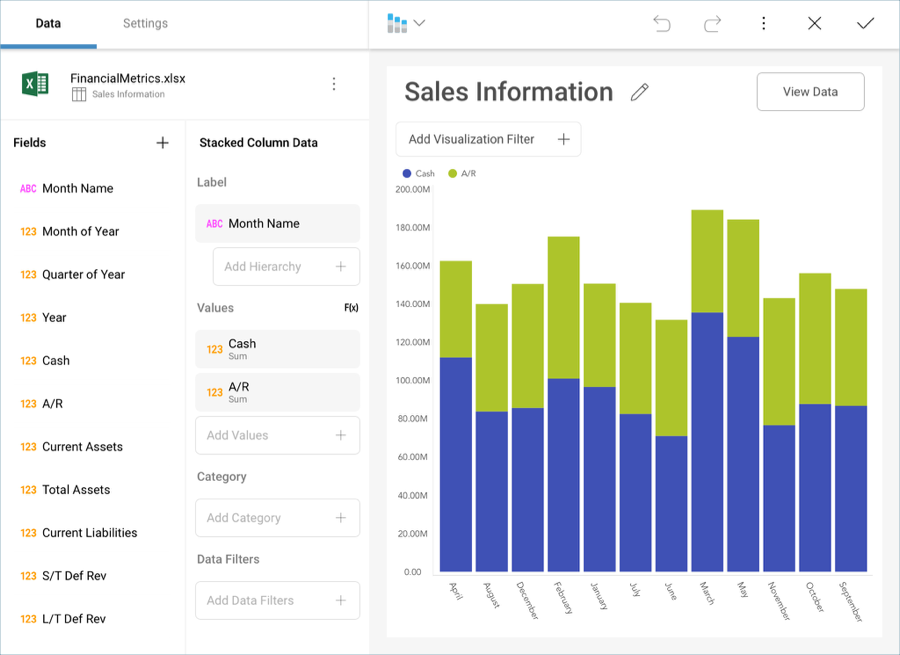Click Add Visualization Filter button
The width and height of the screenshot is (900, 655).
488,139
